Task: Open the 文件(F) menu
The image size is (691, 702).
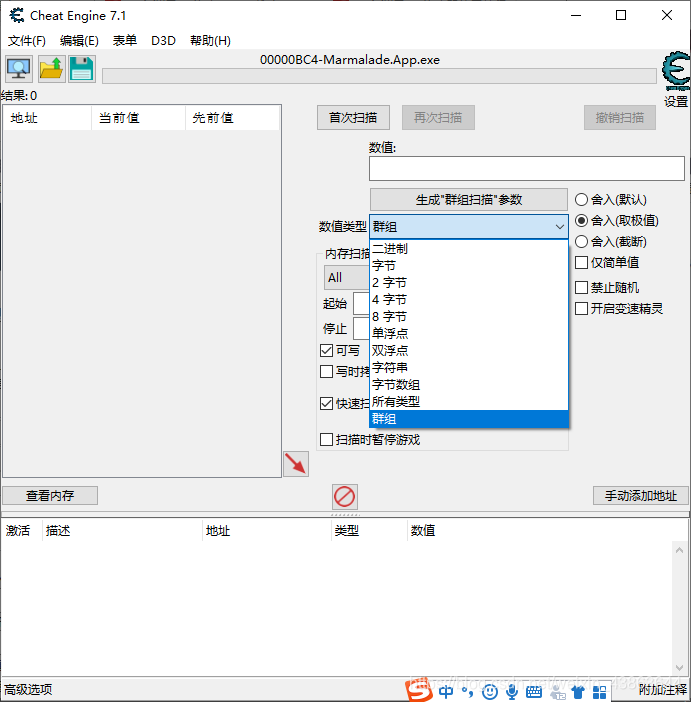Action: pos(27,41)
